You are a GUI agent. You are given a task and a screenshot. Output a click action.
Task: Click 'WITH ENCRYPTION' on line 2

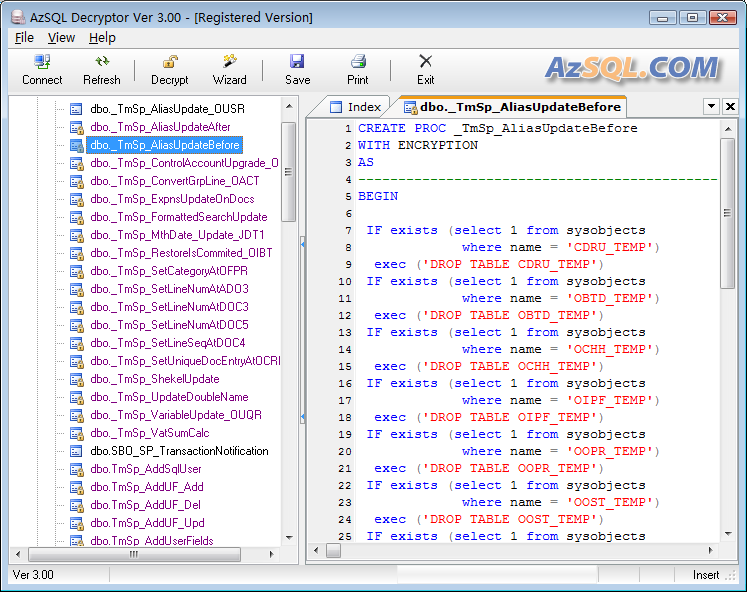tap(418, 145)
